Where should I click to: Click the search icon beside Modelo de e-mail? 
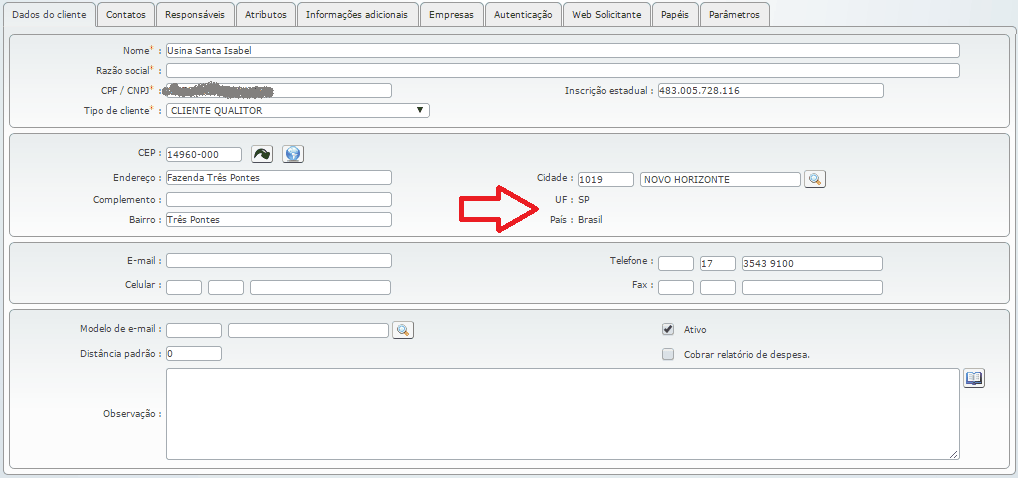(x=402, y=330)
